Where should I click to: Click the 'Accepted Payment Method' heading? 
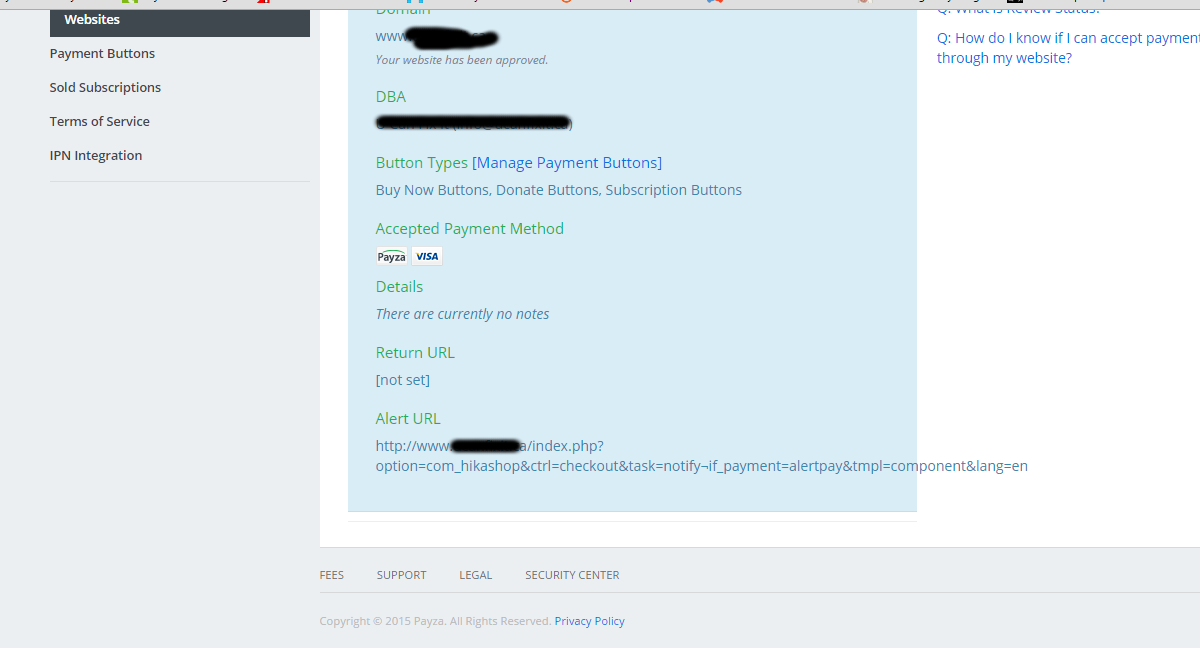click(x=470, y=229)
